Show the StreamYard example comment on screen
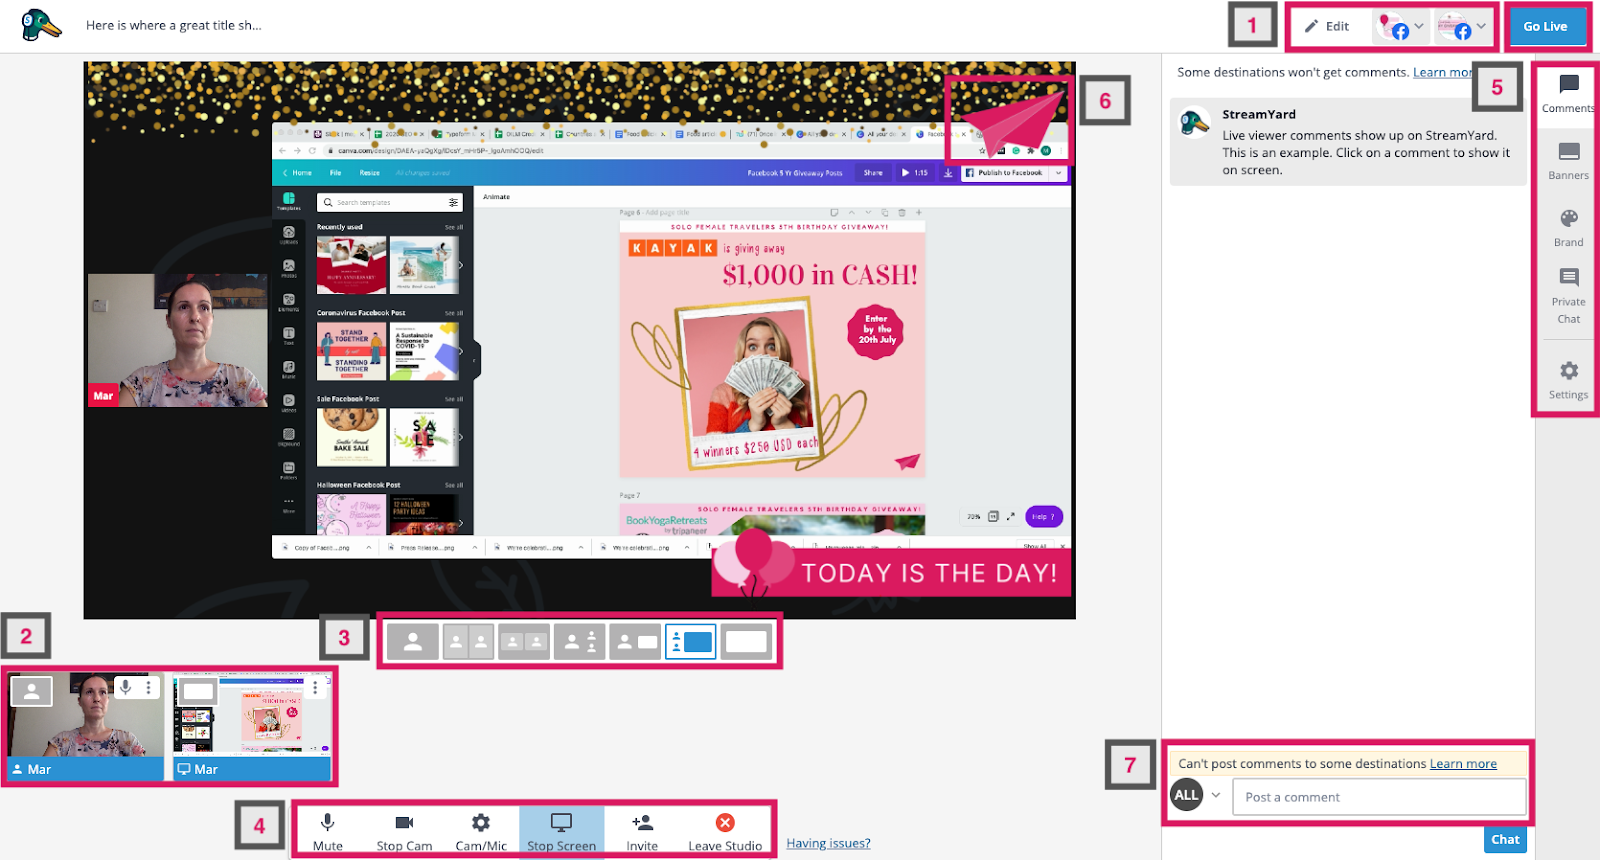This screenshot has height=860, width=1600. (1350, 142)
